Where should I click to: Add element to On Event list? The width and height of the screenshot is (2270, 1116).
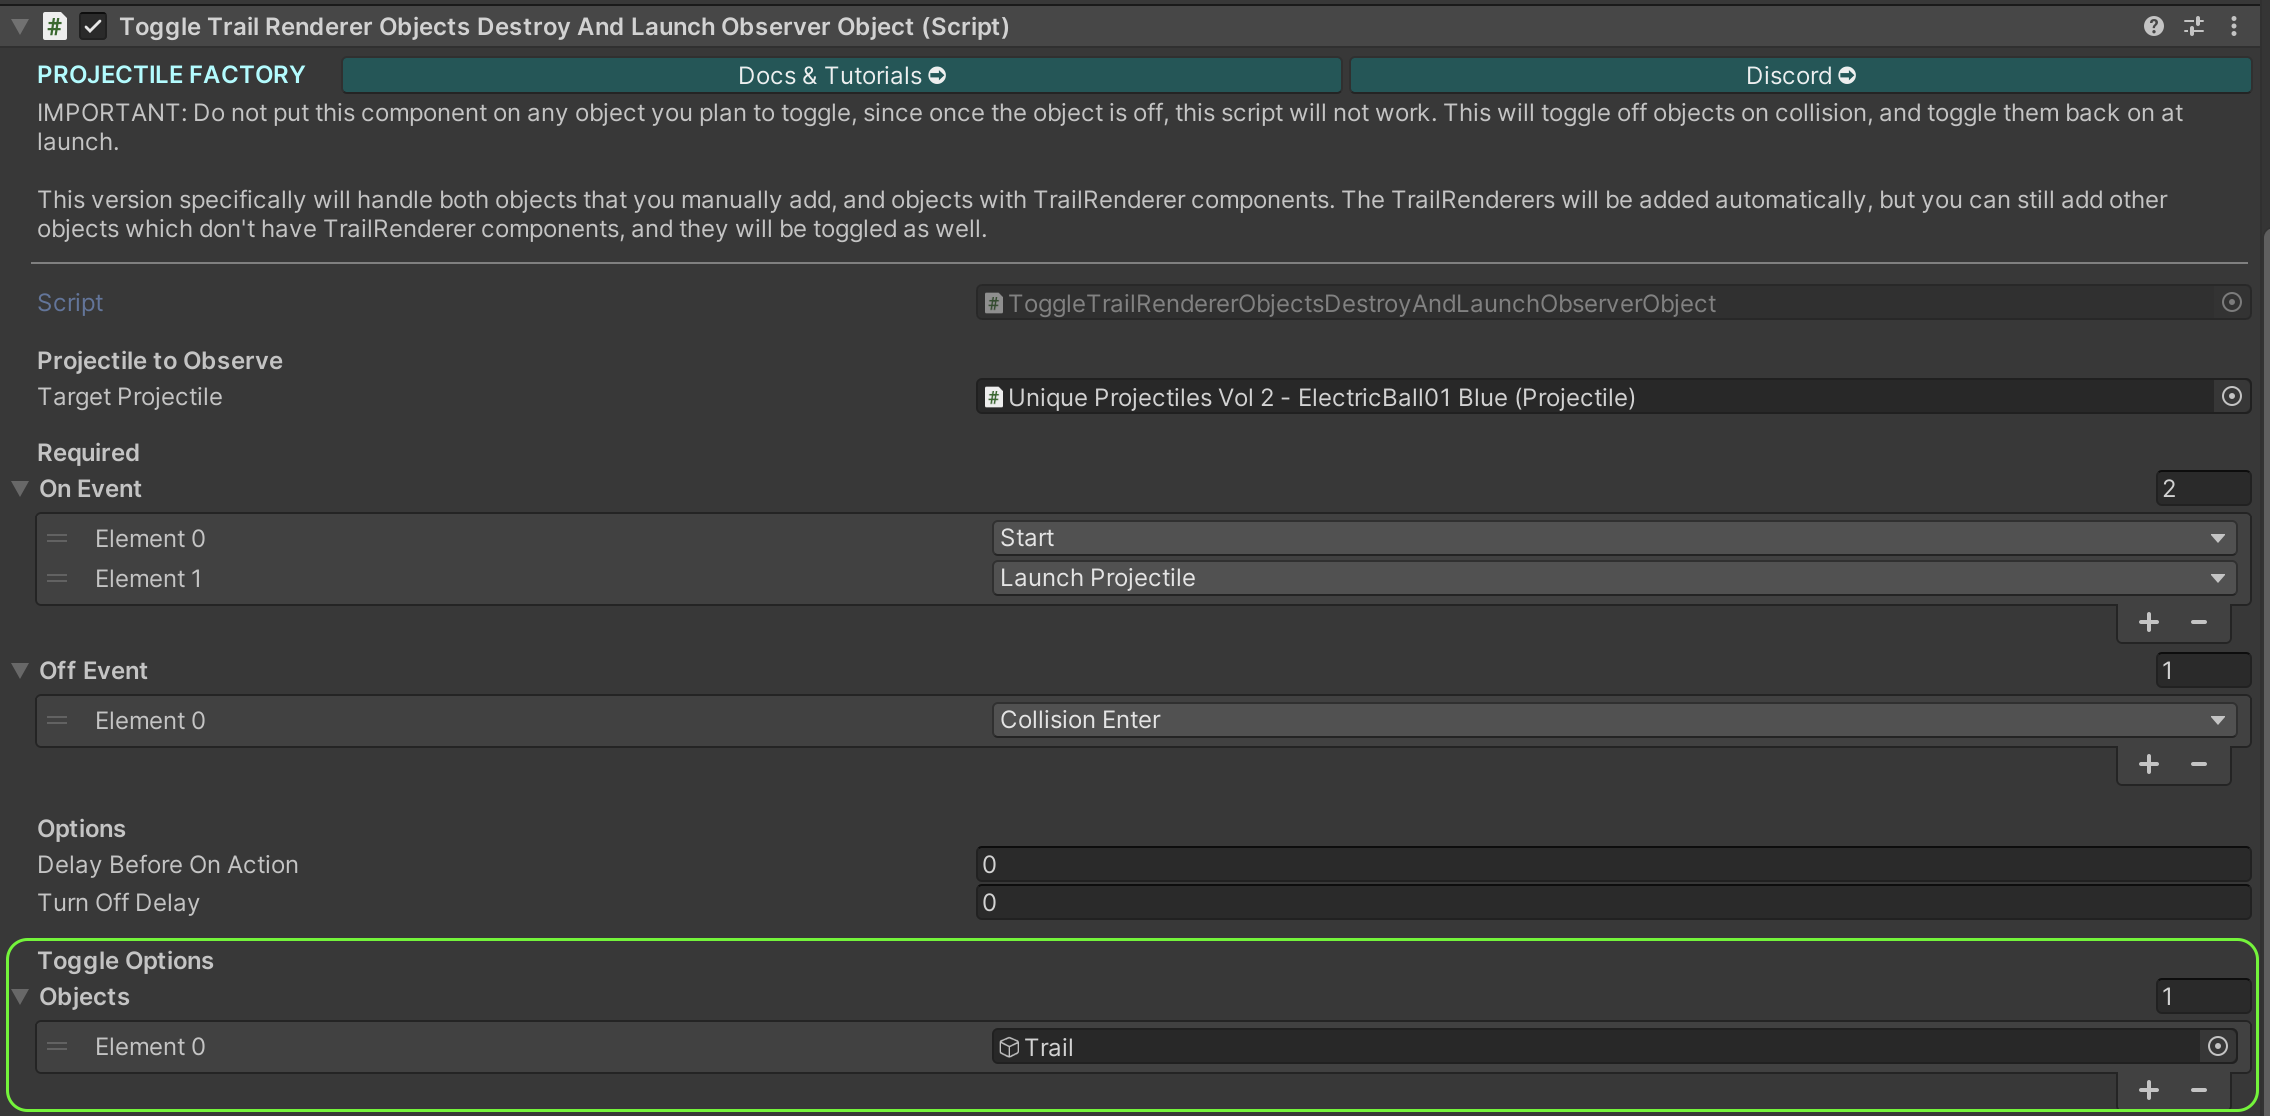pos(2148,622)
